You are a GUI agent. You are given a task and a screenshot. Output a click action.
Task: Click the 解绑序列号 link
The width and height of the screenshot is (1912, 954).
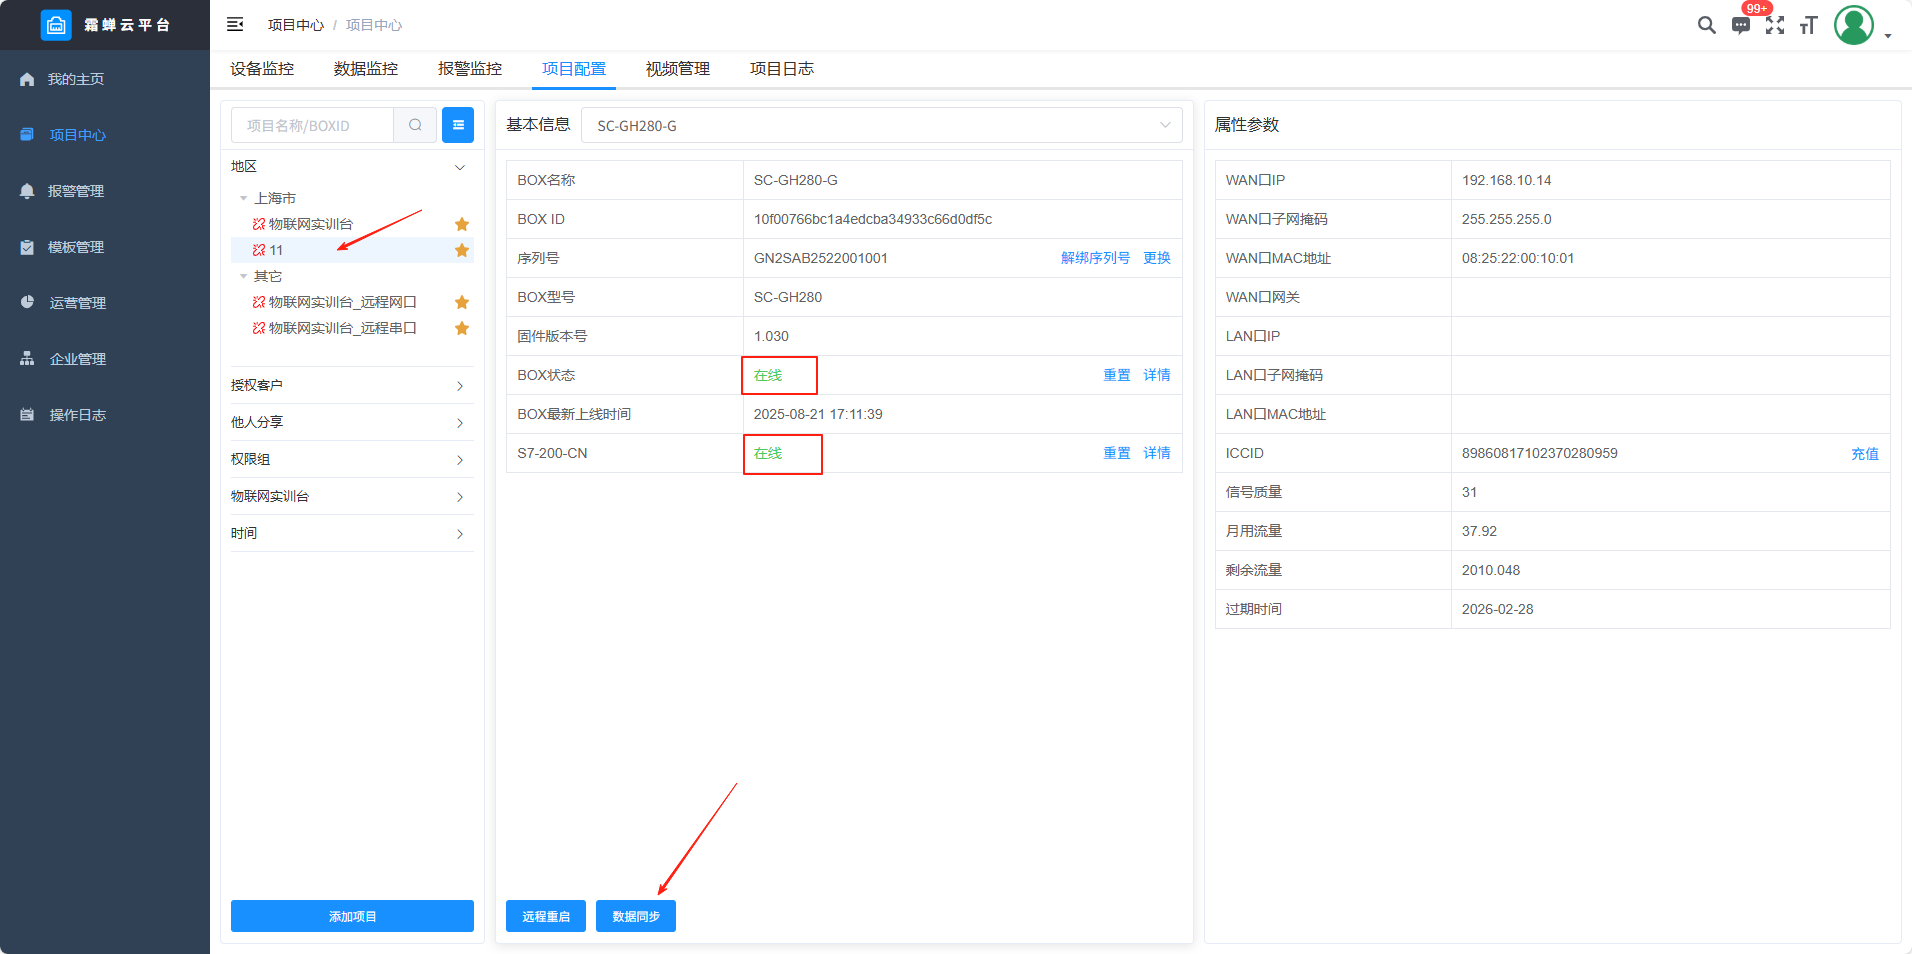tap(1095, 258)
